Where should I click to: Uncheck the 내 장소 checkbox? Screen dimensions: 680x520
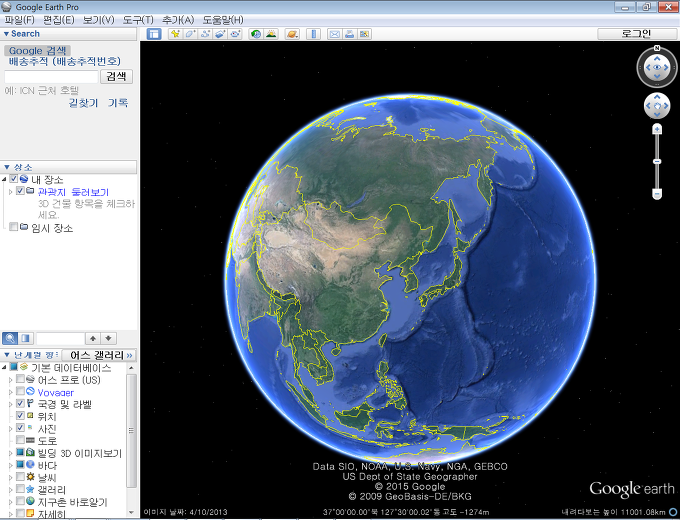click(x=13, y=179)
